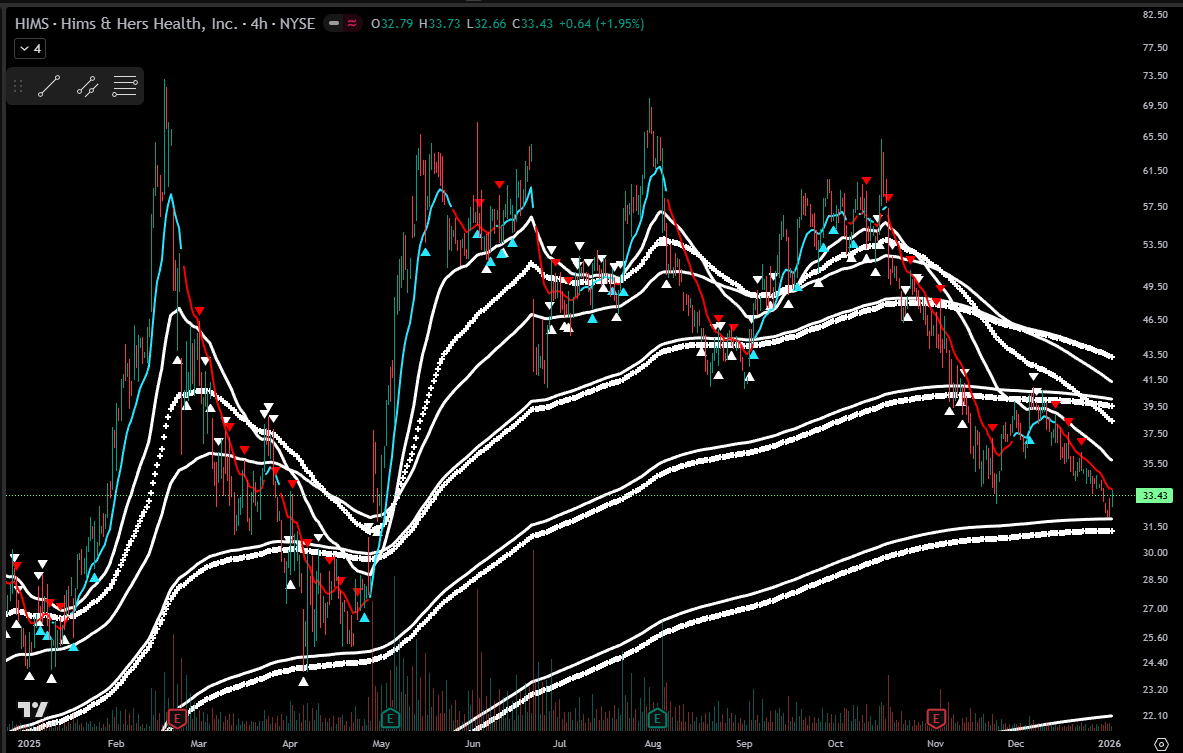Open the green earnings marker near August
The height and width of the screenshot is (753, 1183).
(657, 718)
